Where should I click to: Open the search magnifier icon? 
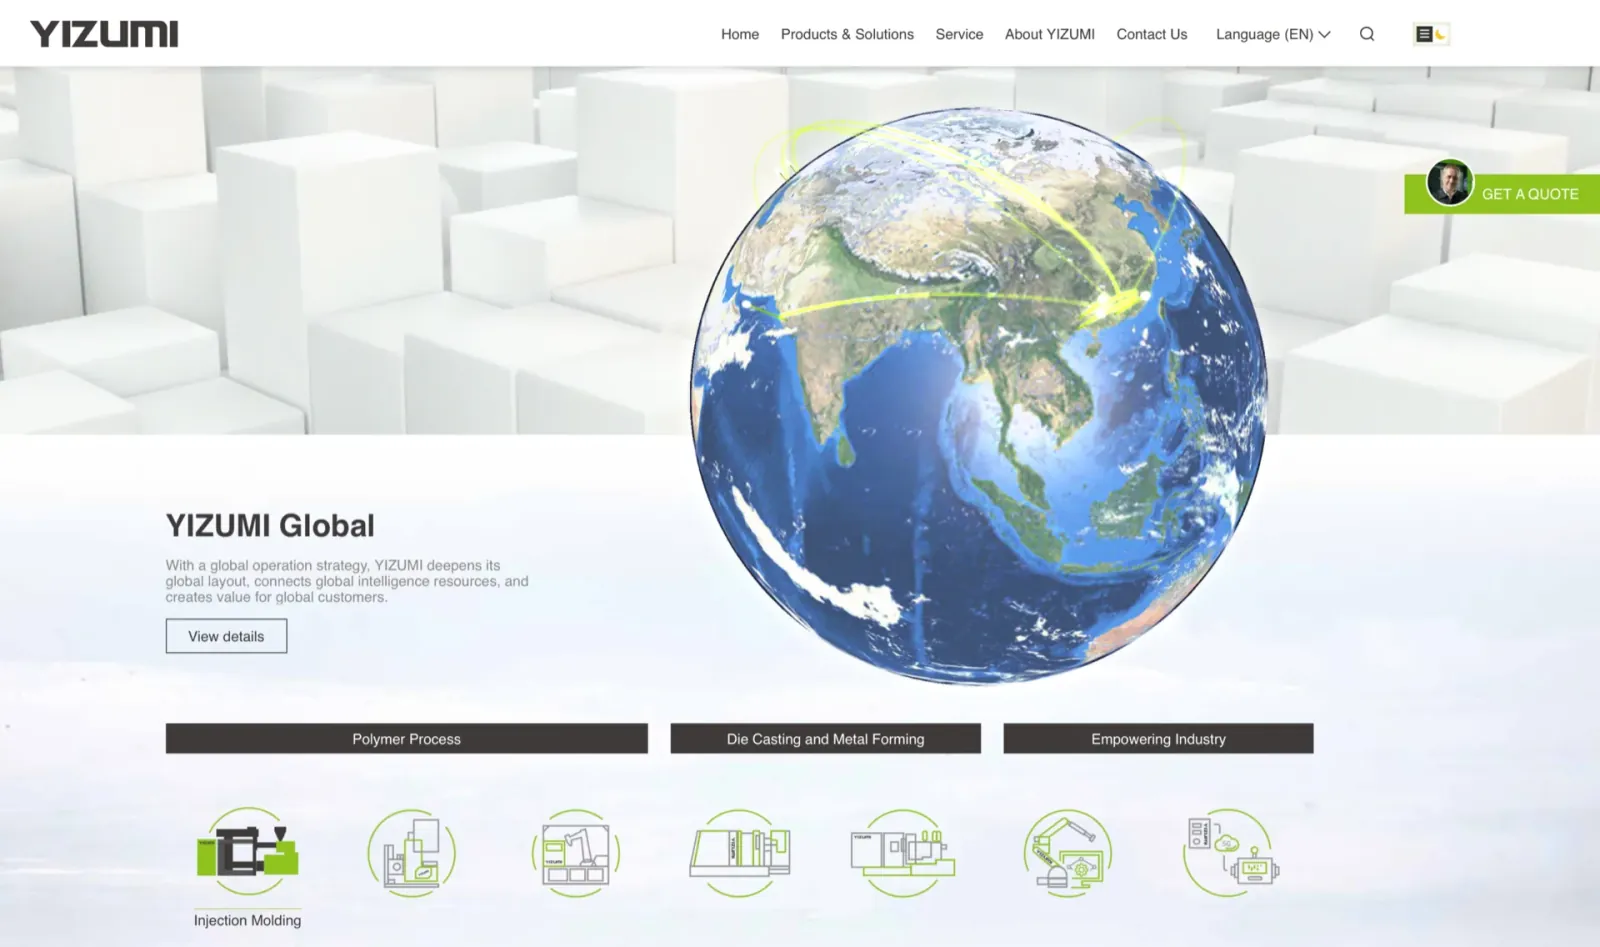click(x=1367, y=34)
